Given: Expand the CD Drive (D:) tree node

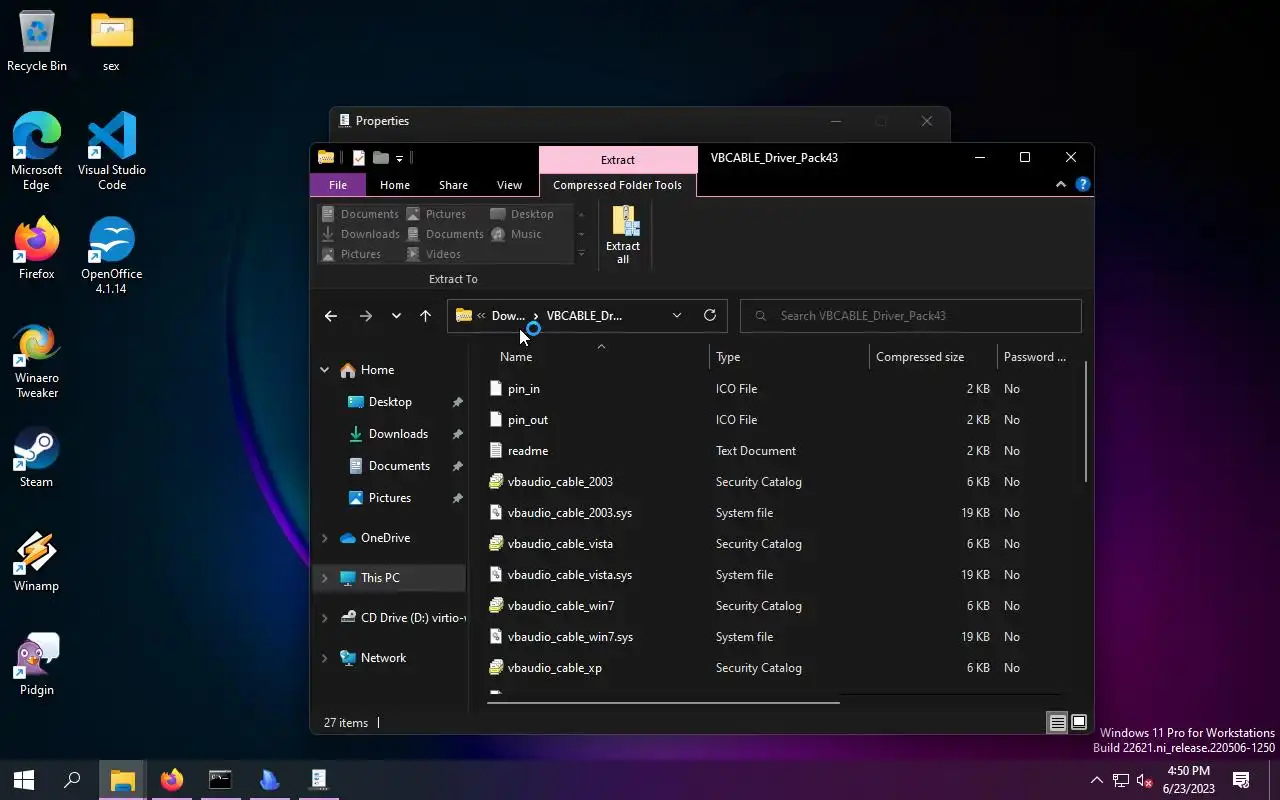Looking at the screenshot, I should (324, 618).
